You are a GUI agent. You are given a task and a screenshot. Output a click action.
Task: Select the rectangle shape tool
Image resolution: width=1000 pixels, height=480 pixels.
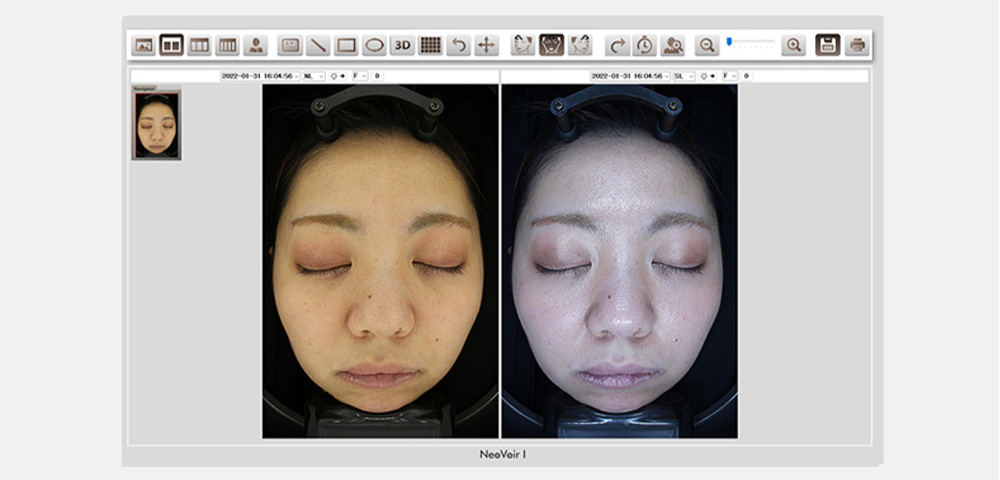point(346,45)
